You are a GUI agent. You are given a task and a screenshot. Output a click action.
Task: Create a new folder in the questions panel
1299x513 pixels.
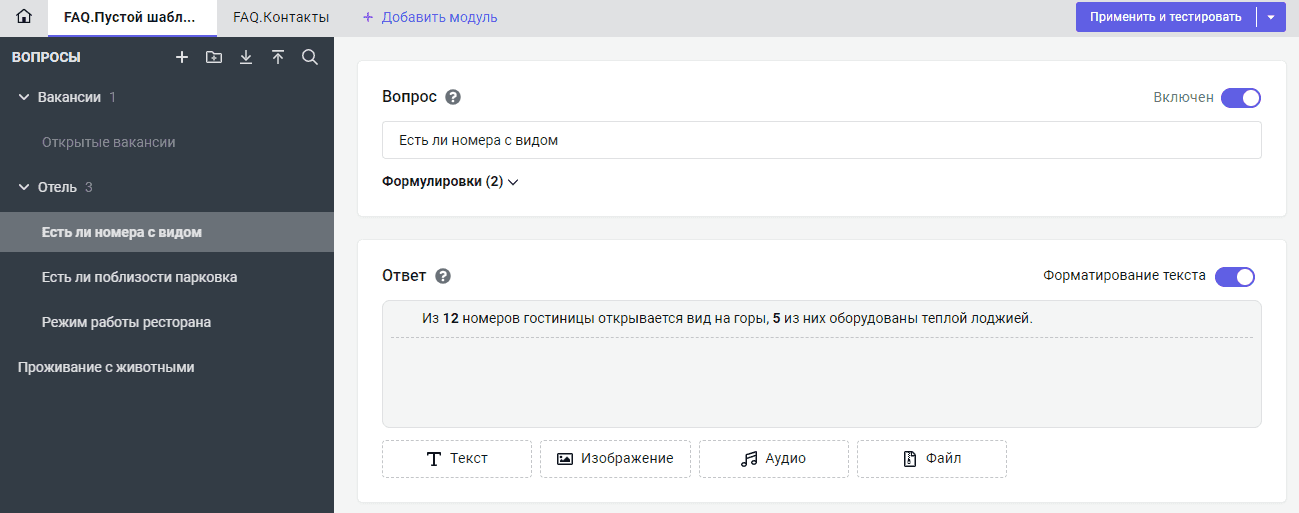[x=214, y=58]
